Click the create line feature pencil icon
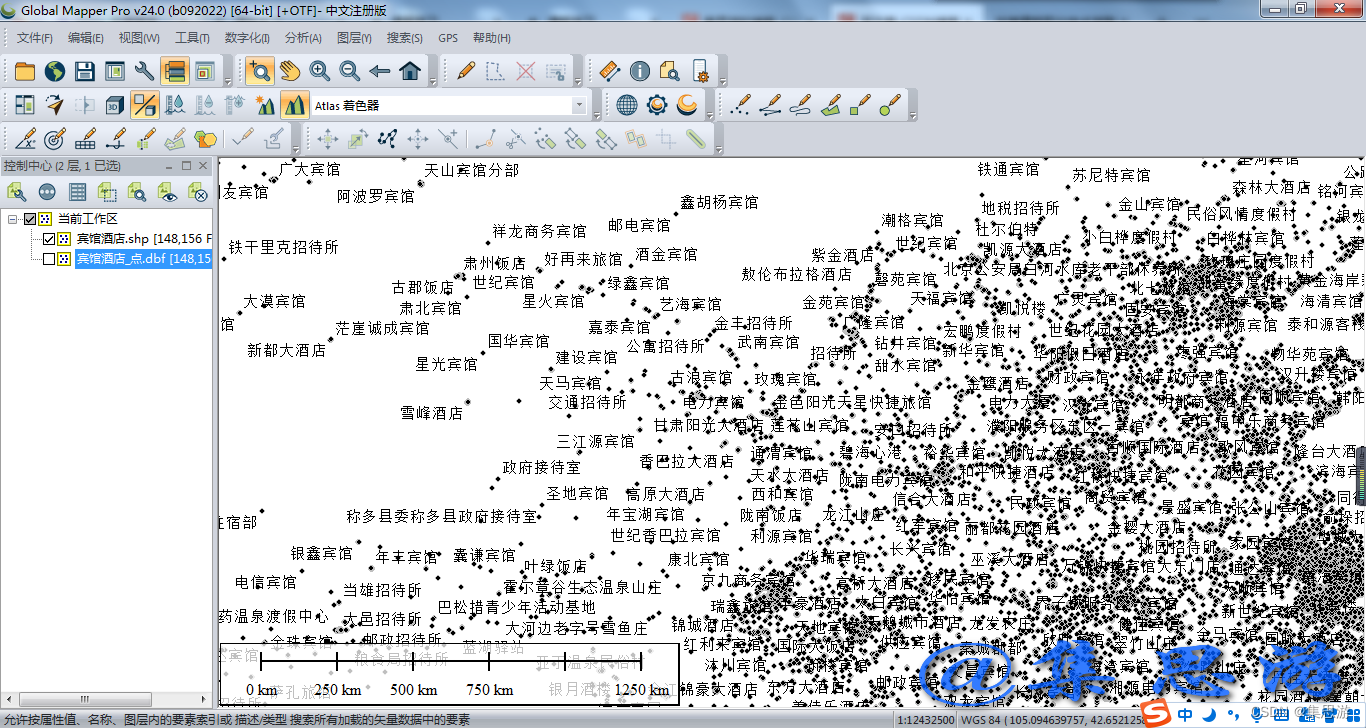Image resolution: width=1366 pixels, height=728 pixels. point(770,104)
